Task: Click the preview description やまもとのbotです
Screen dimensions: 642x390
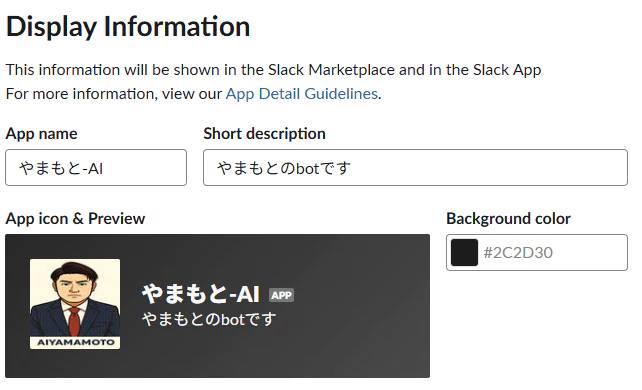Action: tap(209, 319)
